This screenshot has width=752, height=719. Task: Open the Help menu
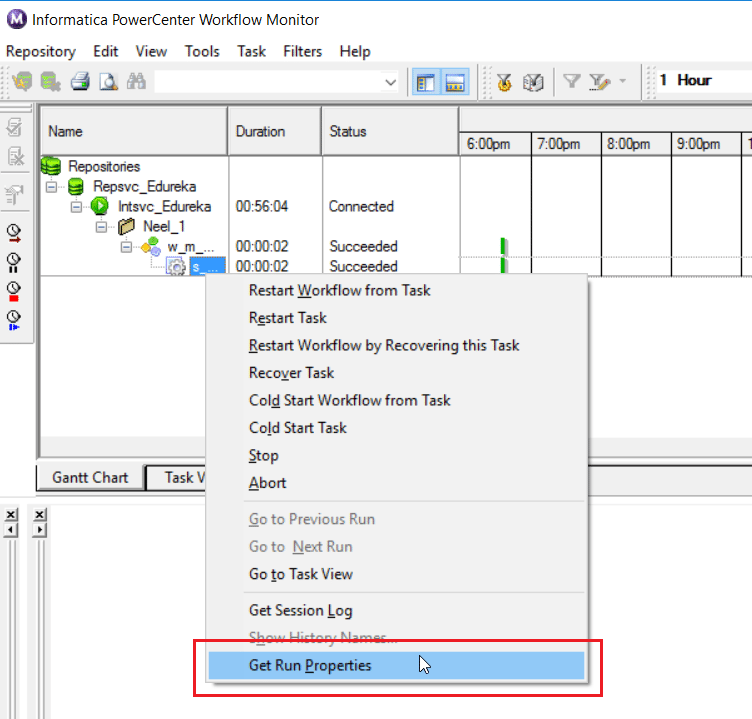click(x=355, y=51)
